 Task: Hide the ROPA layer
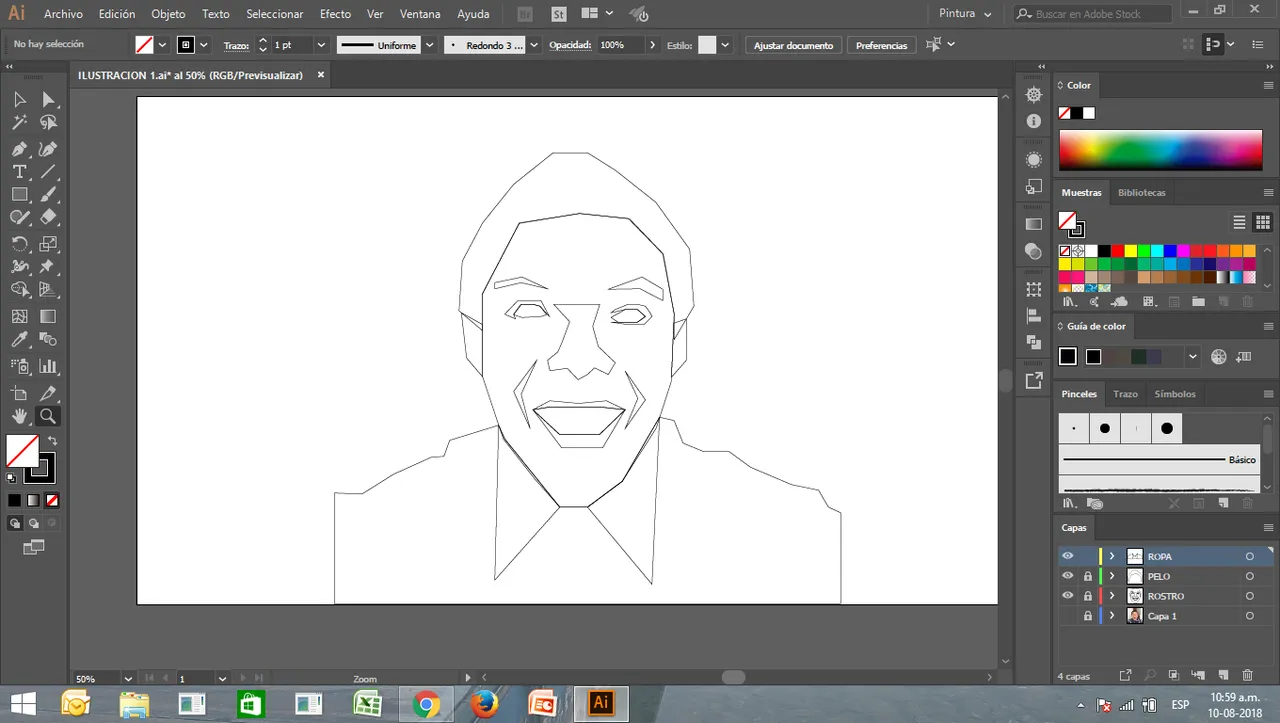coord(1067,556)
